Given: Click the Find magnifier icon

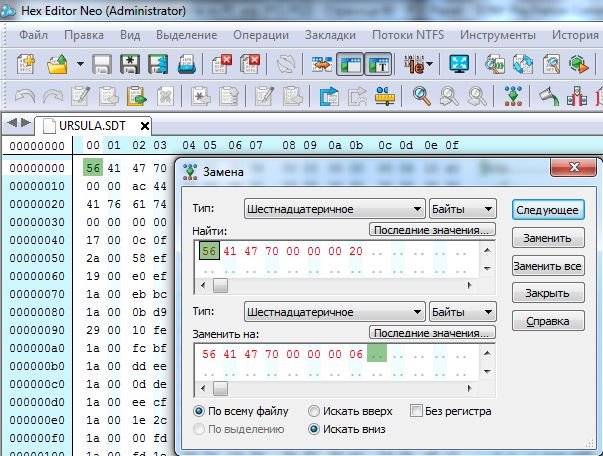Looking at the screenshot, I should click(421, 96).
